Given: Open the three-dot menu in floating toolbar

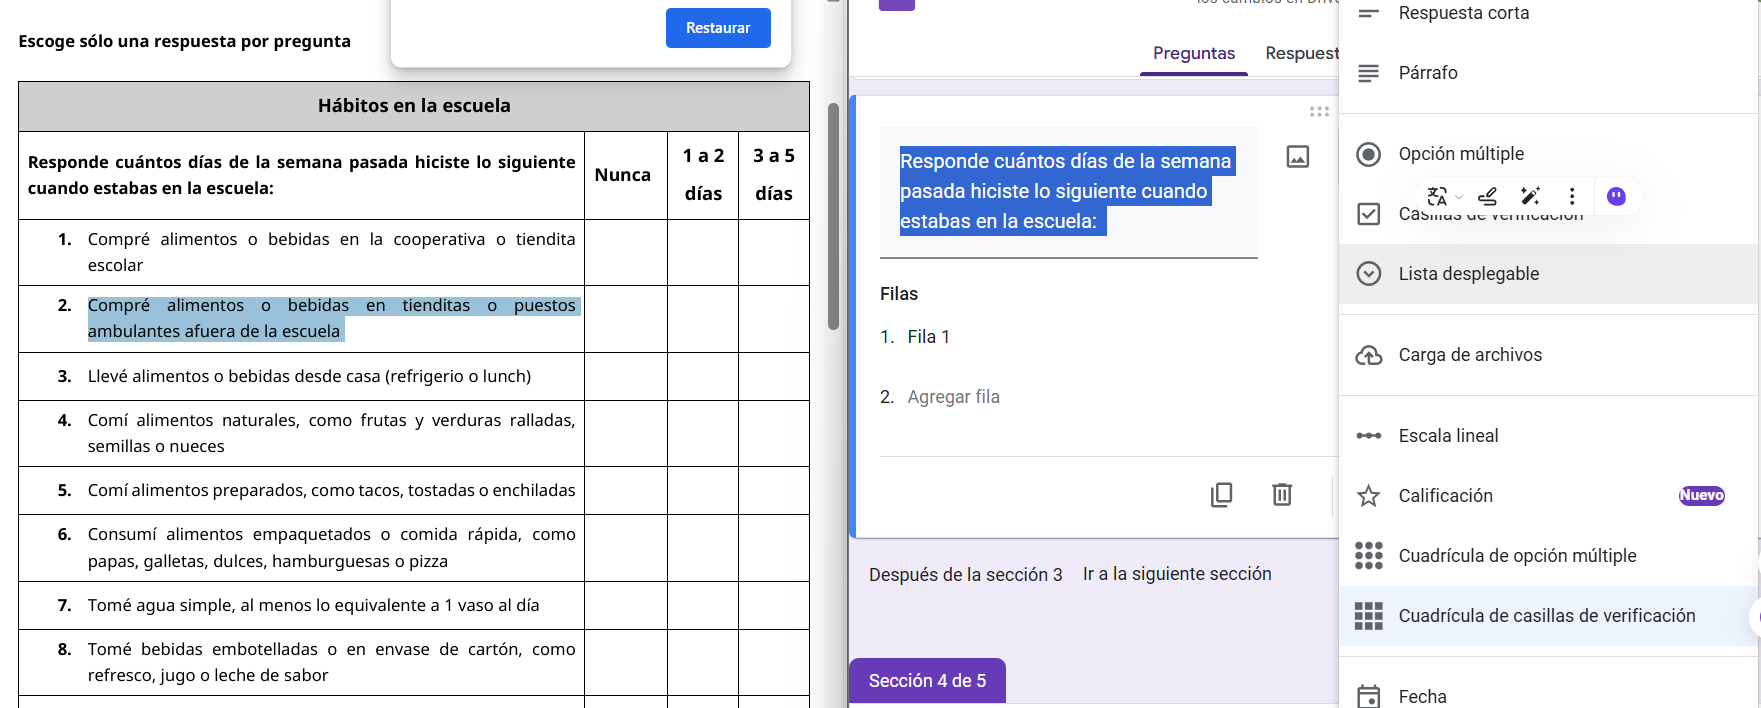Looking at the screenshot, I should (x=1572, y=196).
